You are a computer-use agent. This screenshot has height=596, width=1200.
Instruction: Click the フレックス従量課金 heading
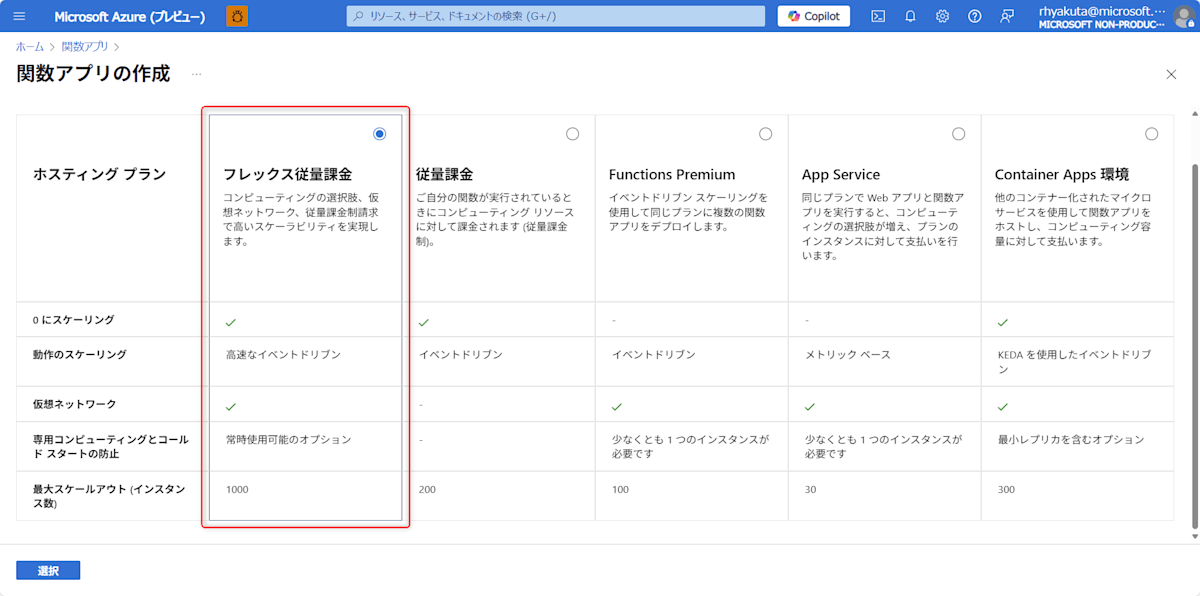pyautogui.click(x=288, y=174)
